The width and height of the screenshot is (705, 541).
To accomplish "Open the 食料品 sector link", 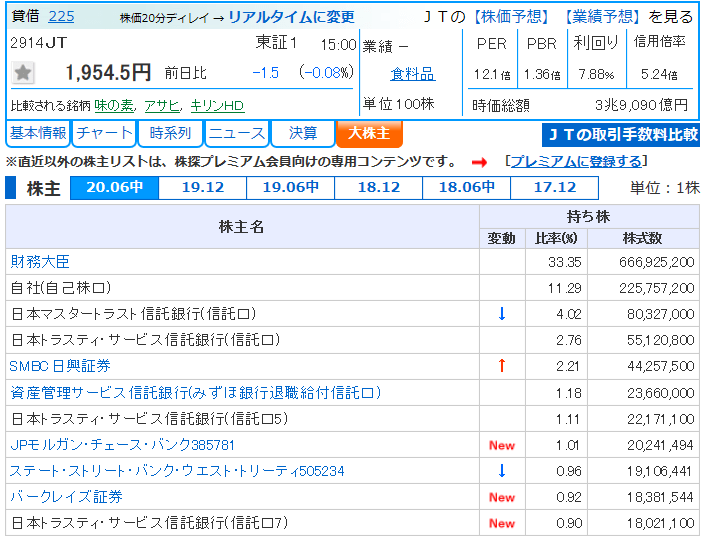I will pyautogui.click(x=413, y=74).
